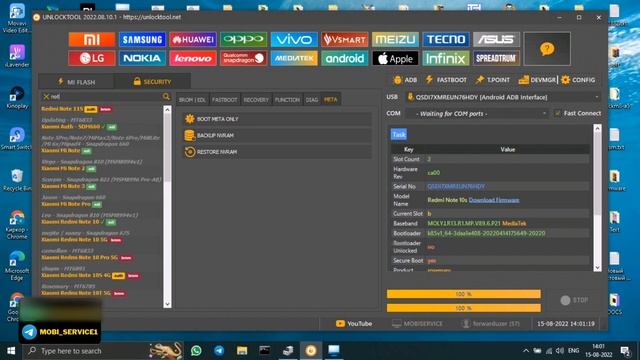Select the Infinix brand logo
Screen dimensions: 640x360
pos(446,58)
